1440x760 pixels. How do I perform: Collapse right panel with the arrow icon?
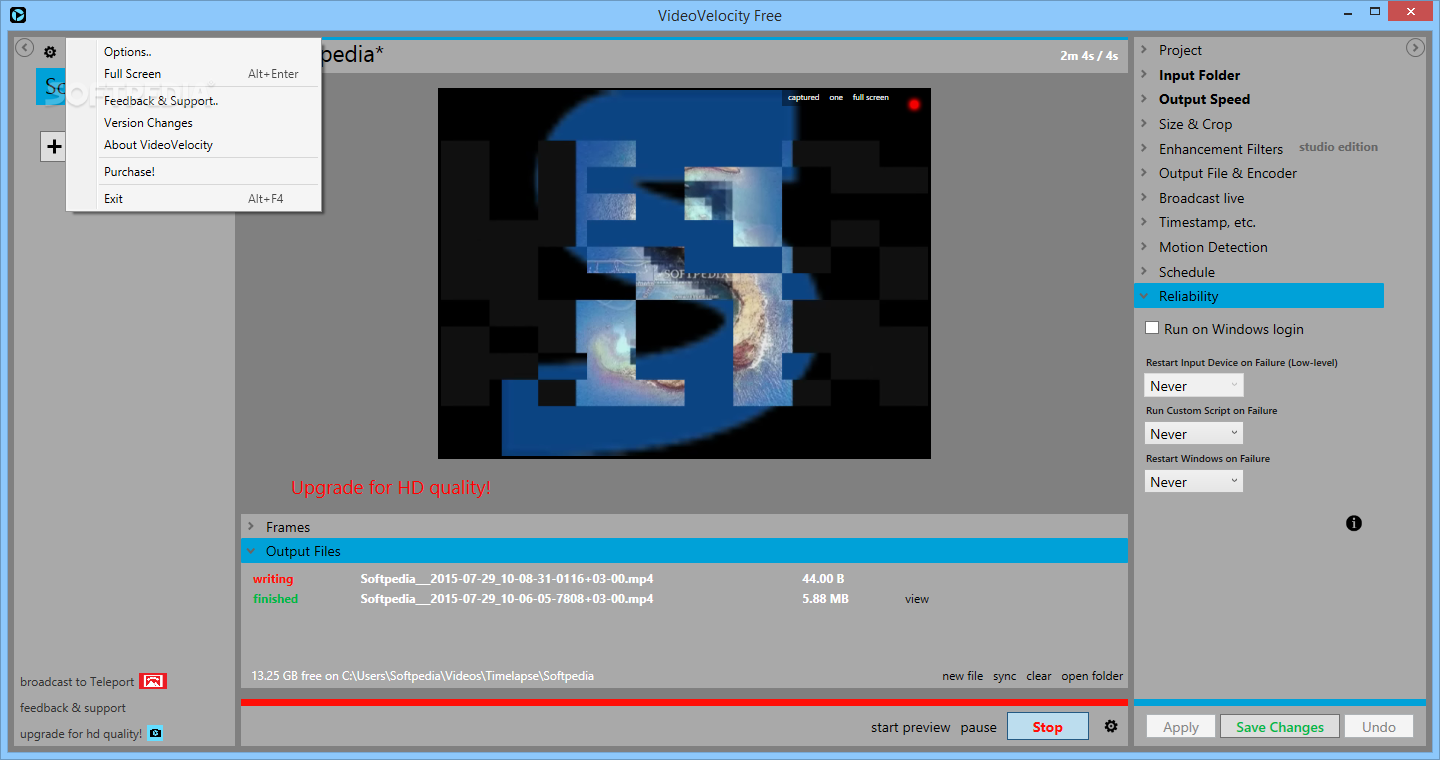click(1415, 48)
